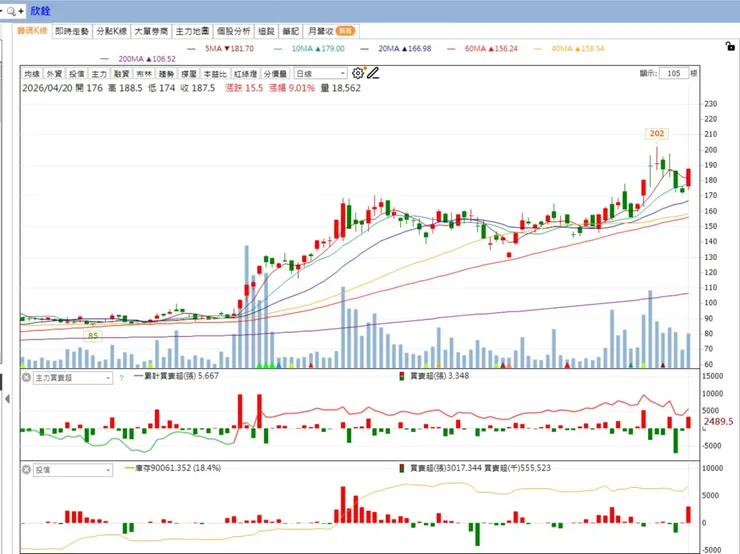The width and height of the screenshot is (740, 554).
Task: Select the pencil drawing tool icon
Action: (x=373, y=73)
